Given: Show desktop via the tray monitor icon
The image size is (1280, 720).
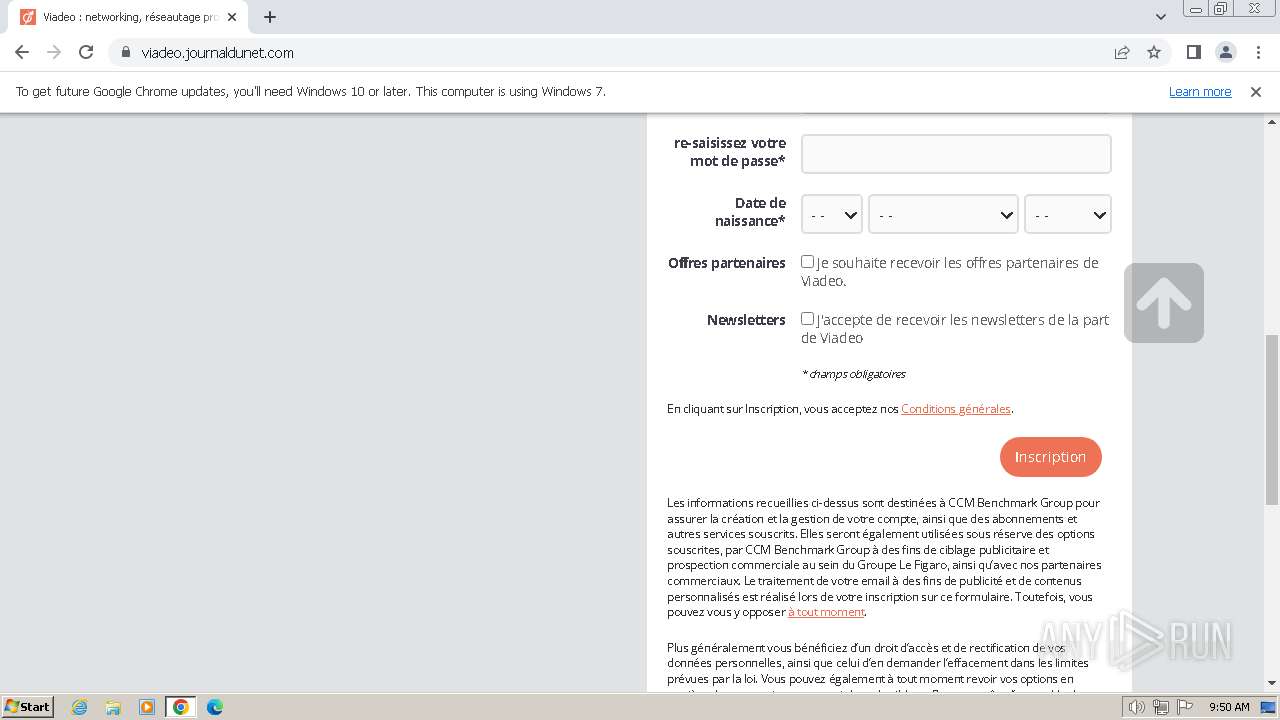Looking at the screenshot, I should (x=1268, y=707).
